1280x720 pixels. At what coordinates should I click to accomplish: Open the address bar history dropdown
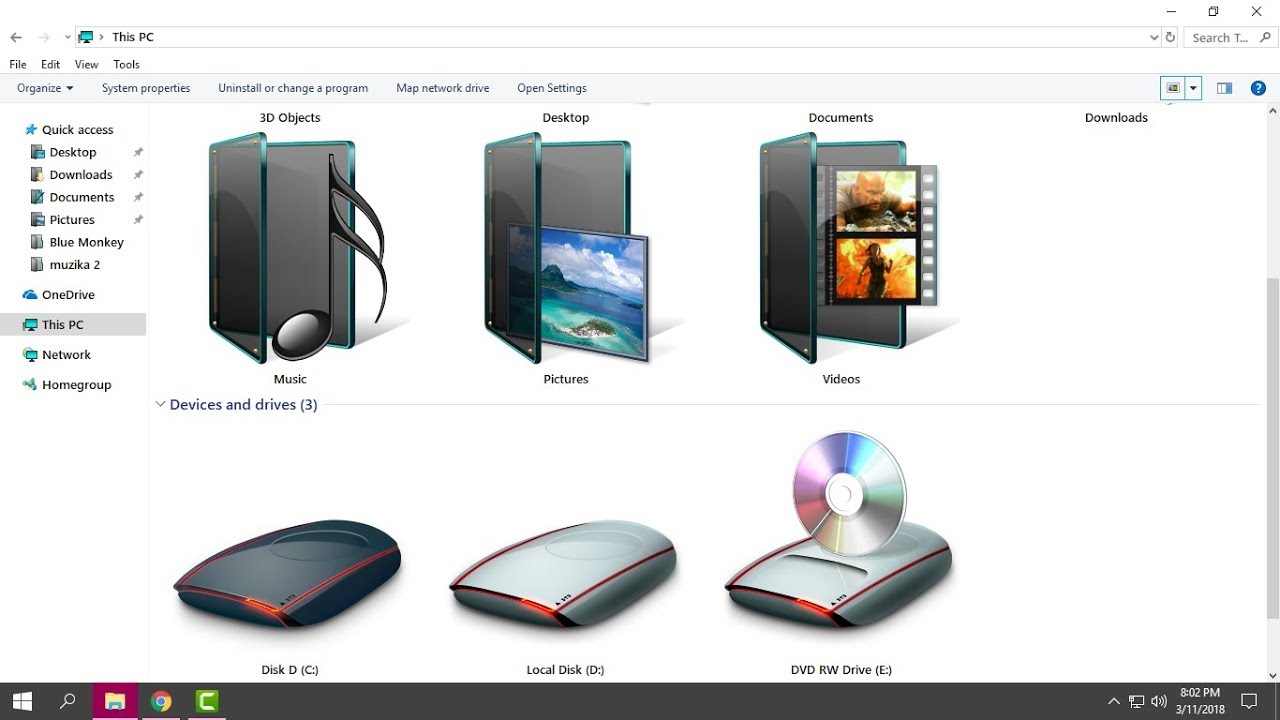point(1153,36)
